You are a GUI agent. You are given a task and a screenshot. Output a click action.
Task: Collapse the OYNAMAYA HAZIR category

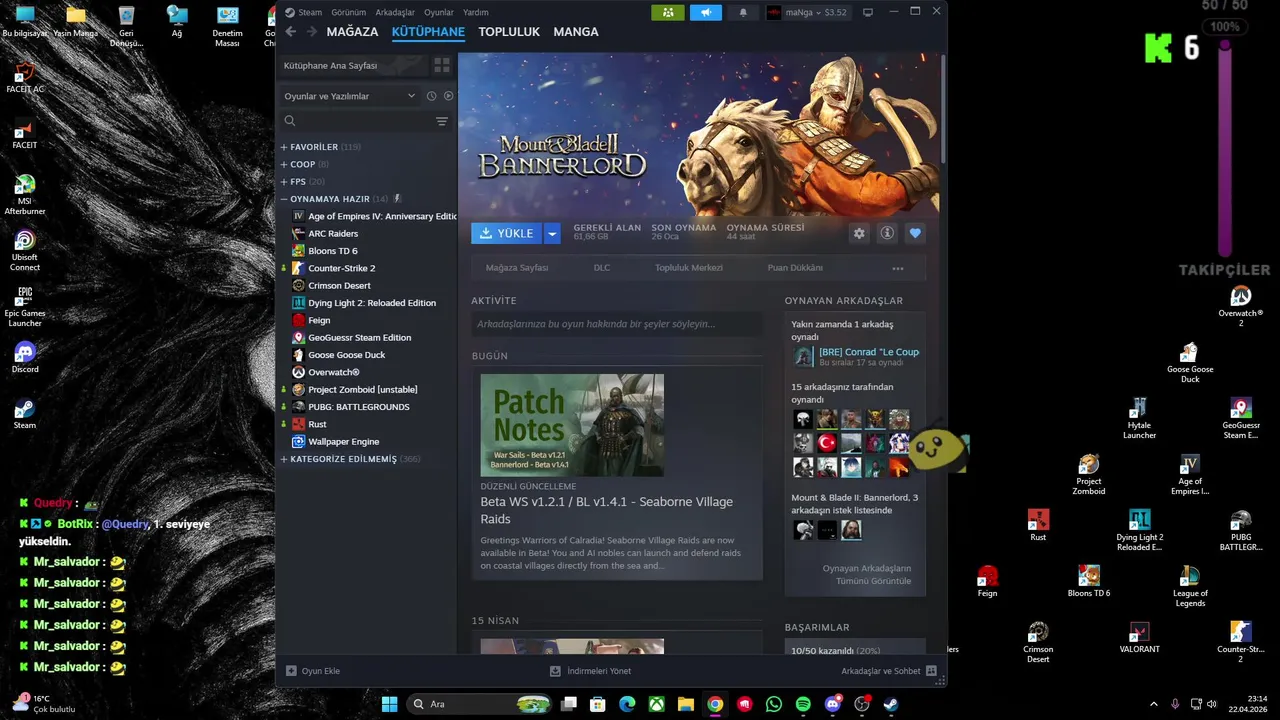pos(284,199)
